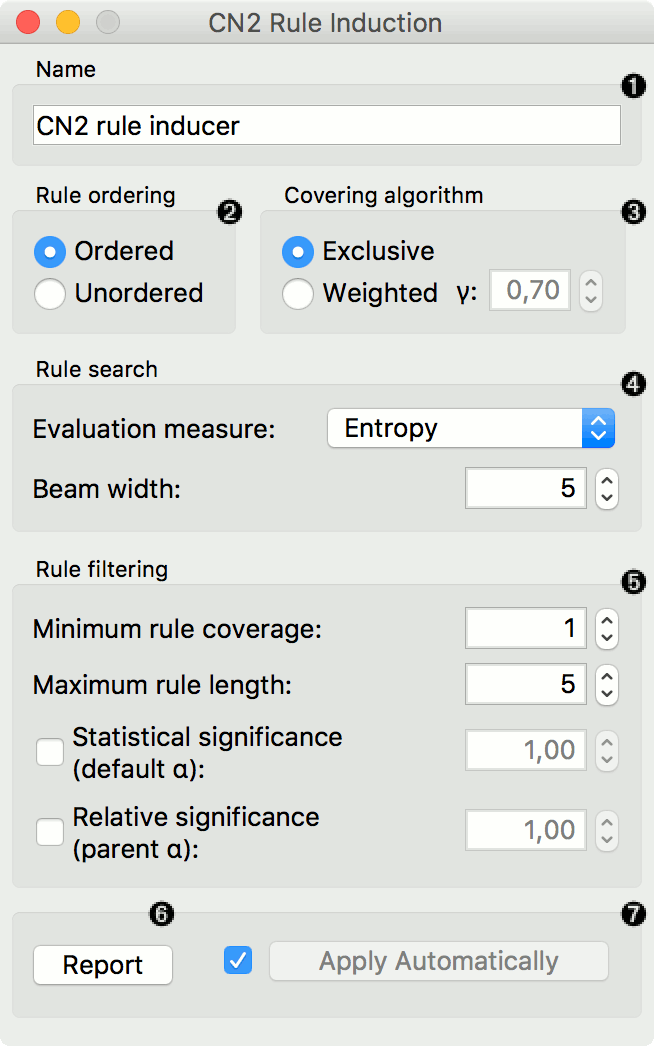Click the numbered marker 5 on Rule filtering
Image resolution: width=654 pixels, height=1046 pixels.
coord(633,582)
